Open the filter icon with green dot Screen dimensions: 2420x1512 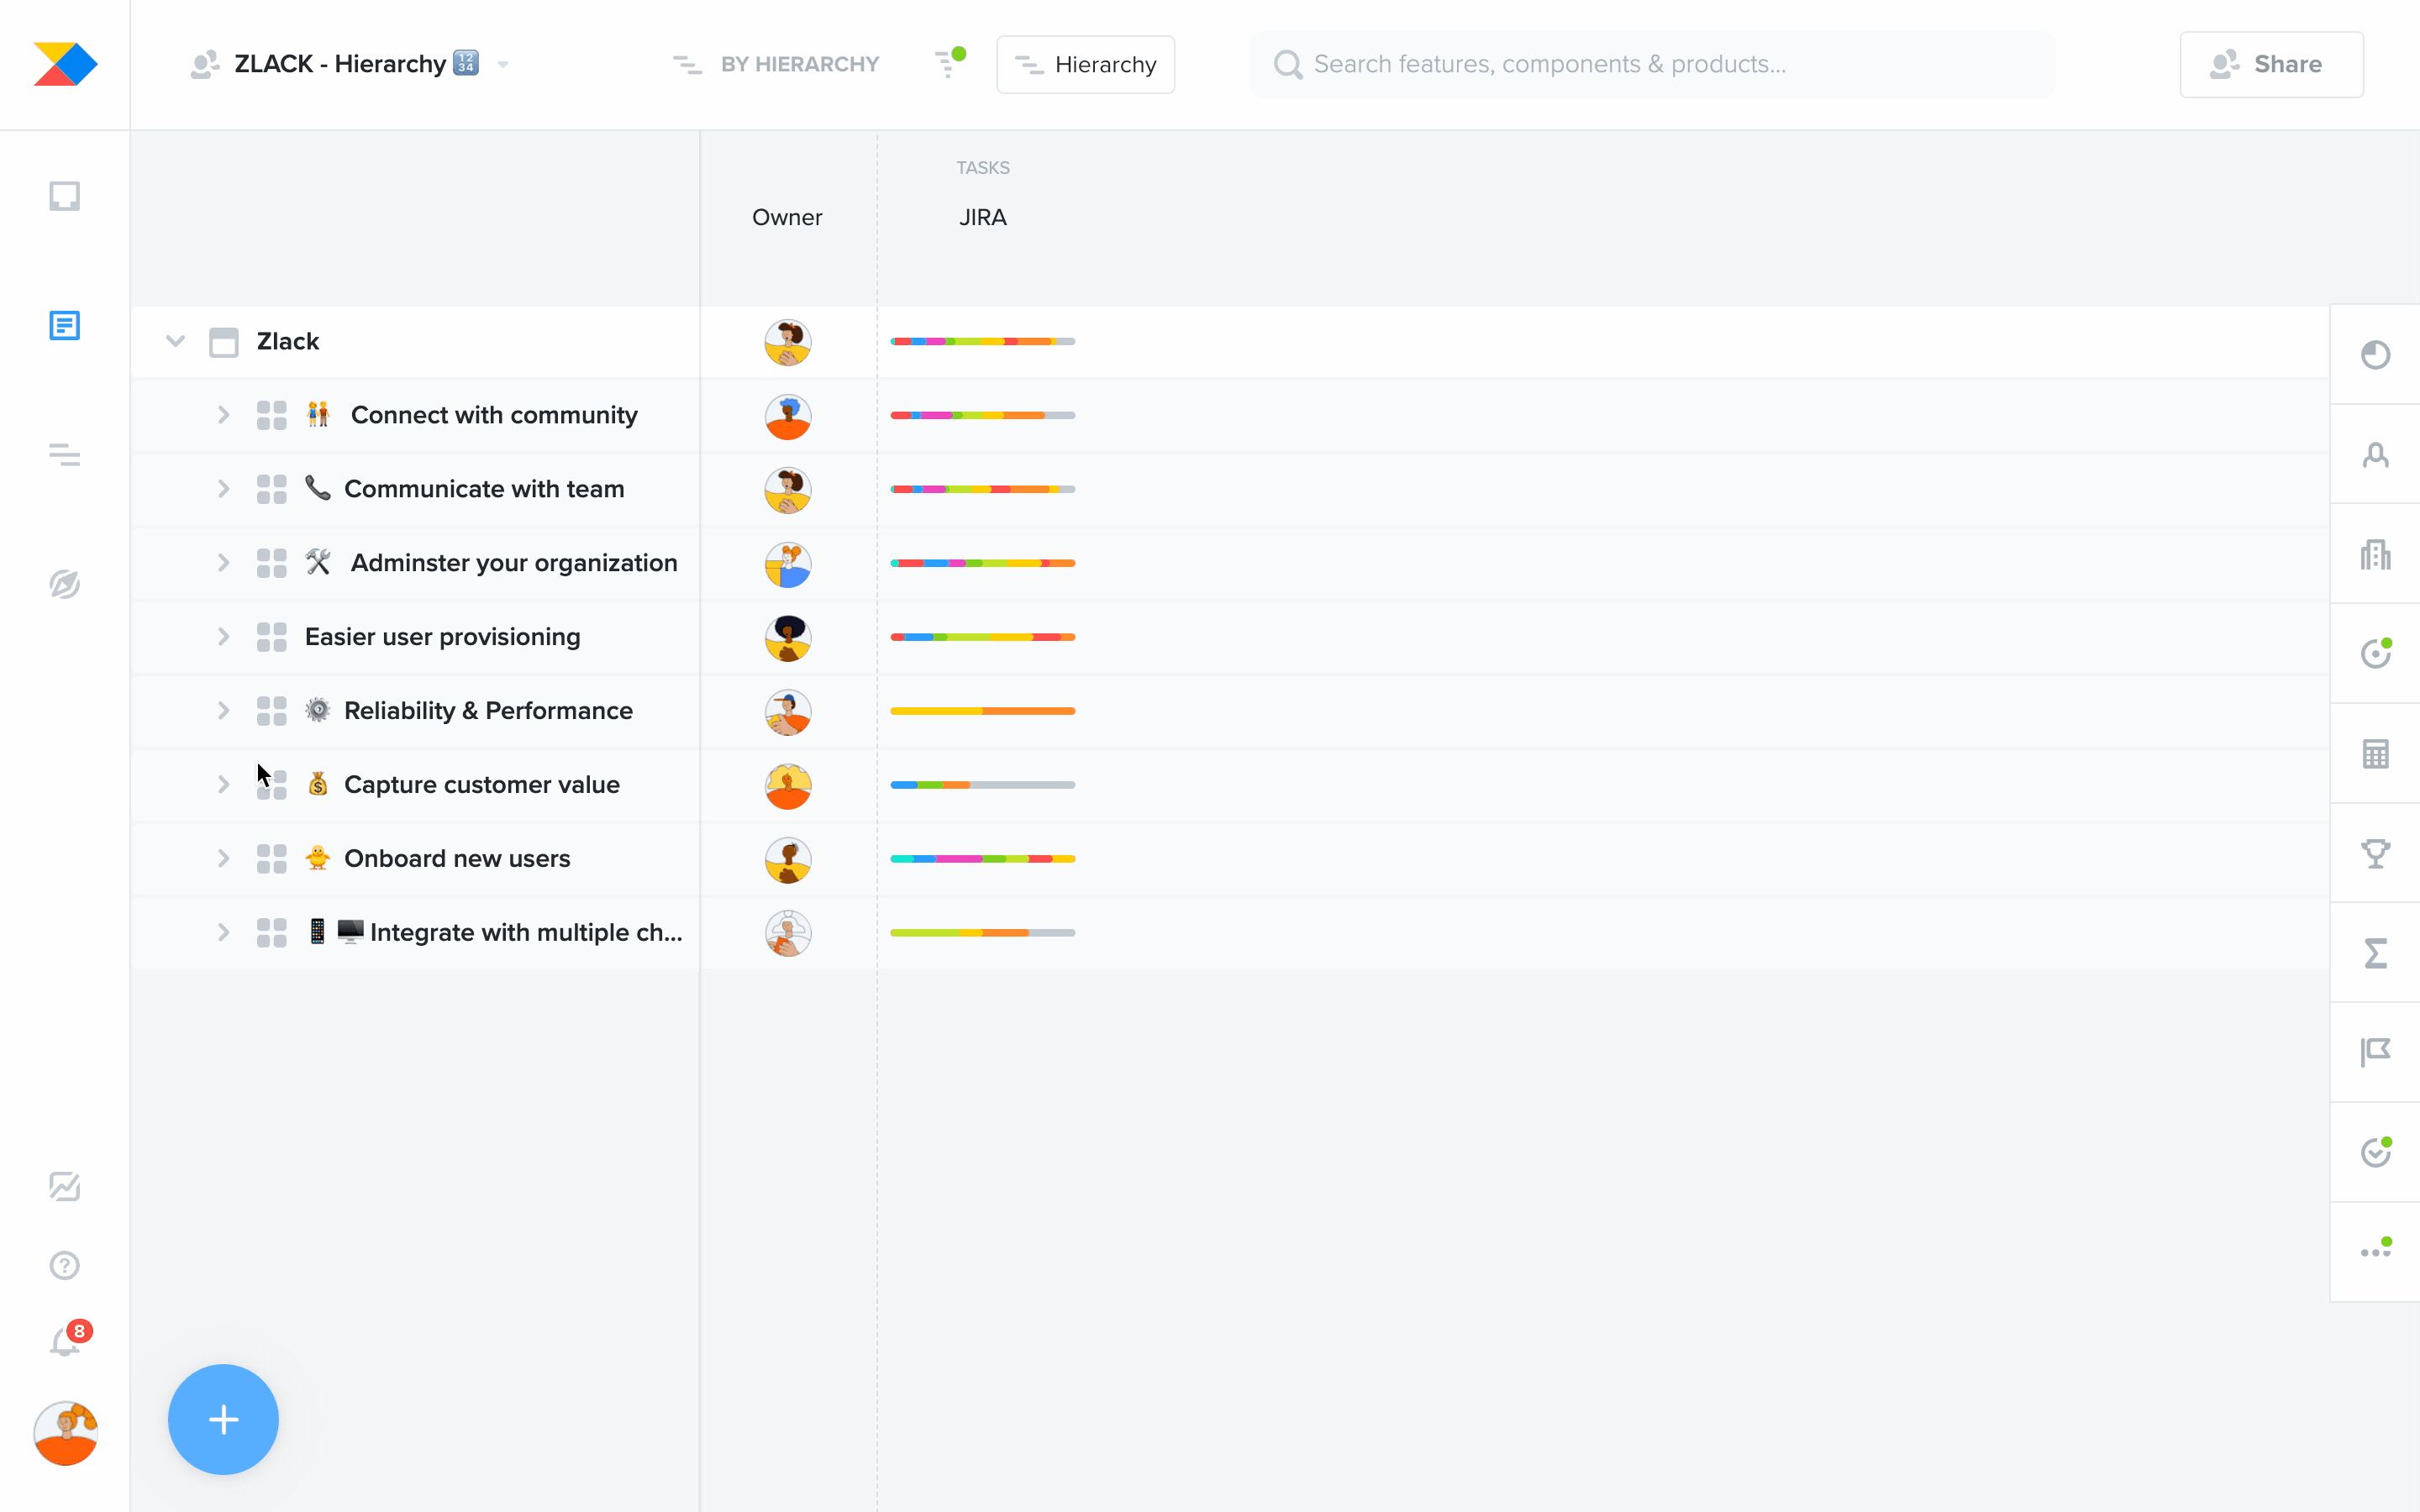949,62
